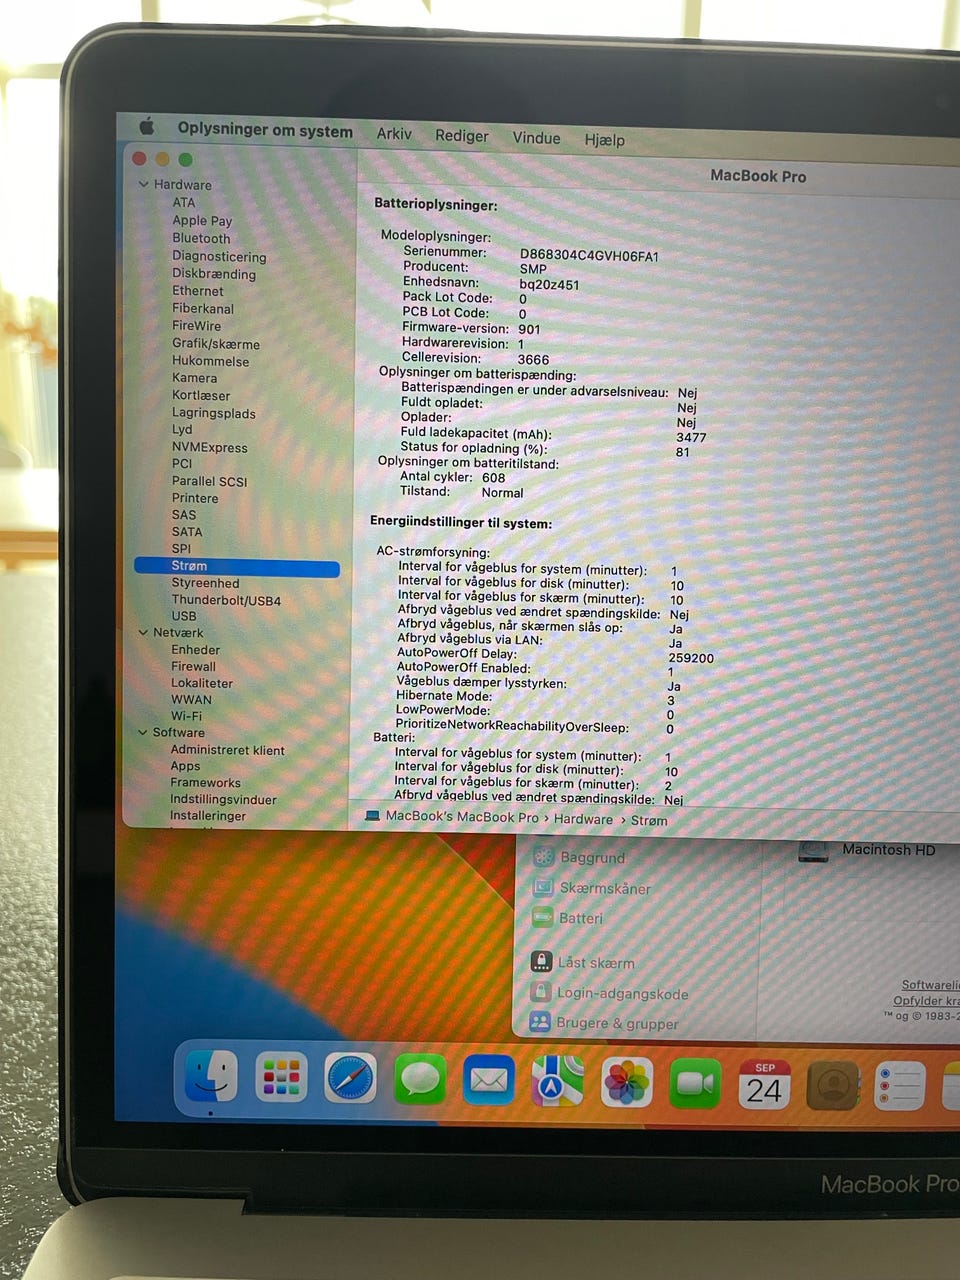The width and height of the screenshot is (960, 1280).
Task: Click Hardware in the bottom path bar
Action: (583, 819)
